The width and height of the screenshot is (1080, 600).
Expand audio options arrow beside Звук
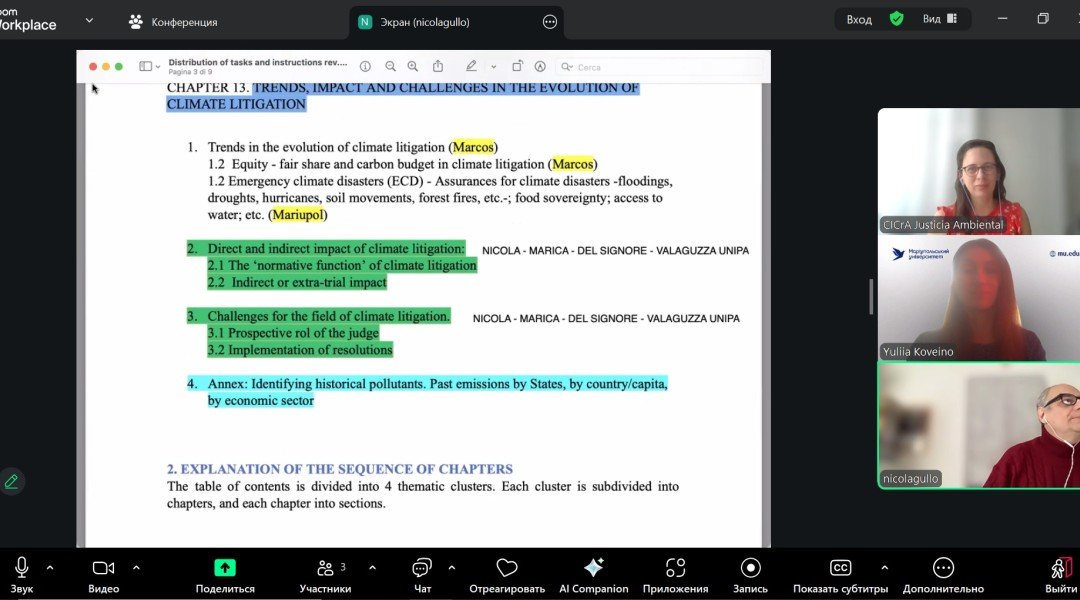tap(50, 567)
